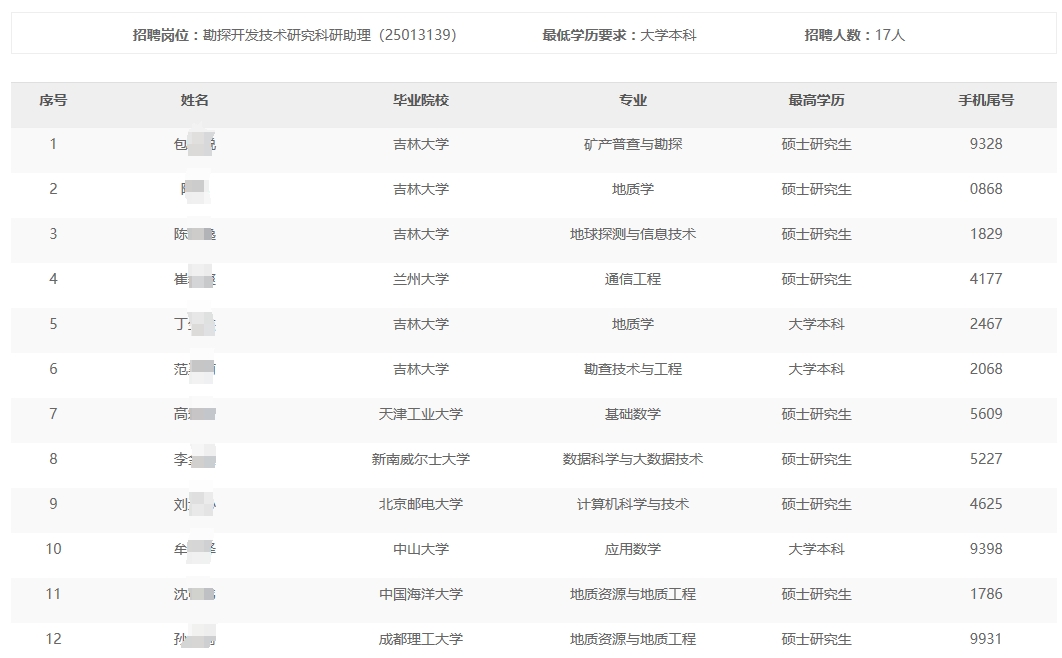Select the 兰州大学 cell
Viewport: 1062px width, 658px height.
tap(421, 279)
